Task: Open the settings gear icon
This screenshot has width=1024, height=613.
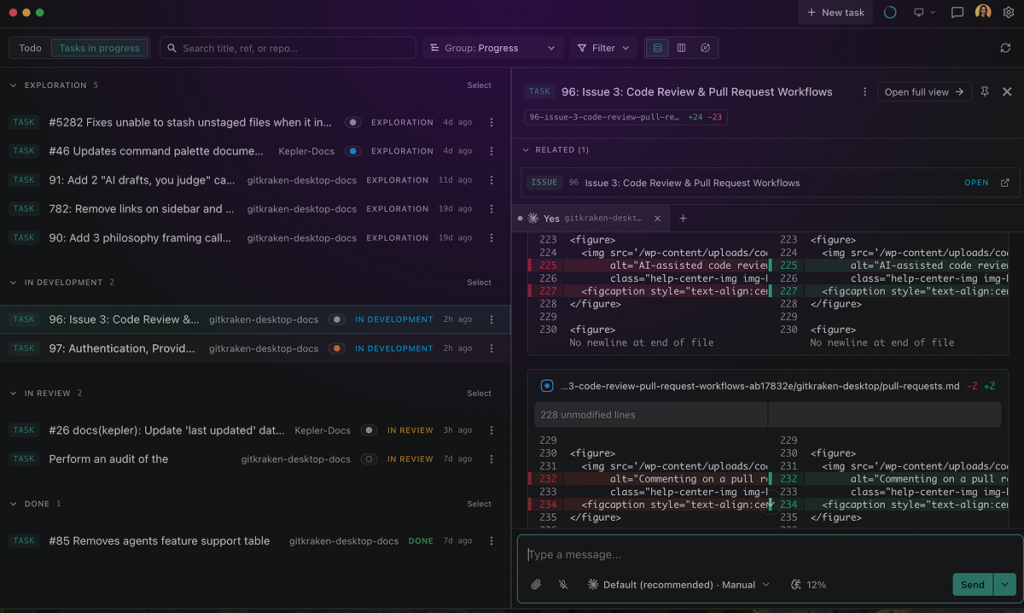Action: tap(1008, 12)
